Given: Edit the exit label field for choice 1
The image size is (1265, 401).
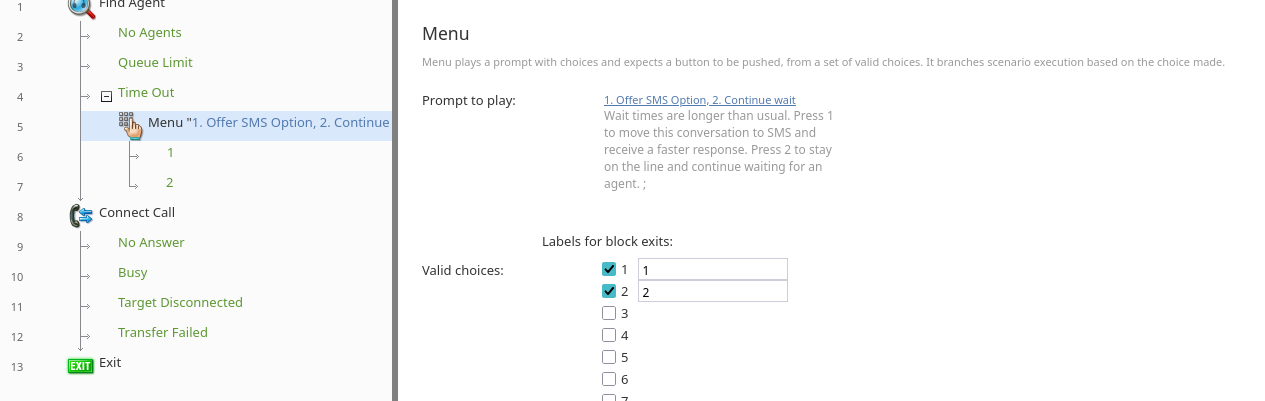Looking at the screenshot, I should click(712, 270).
